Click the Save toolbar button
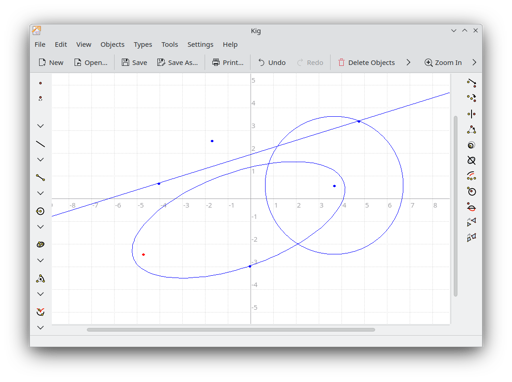This screenshot has height=382, width=512. click(134, 62)
